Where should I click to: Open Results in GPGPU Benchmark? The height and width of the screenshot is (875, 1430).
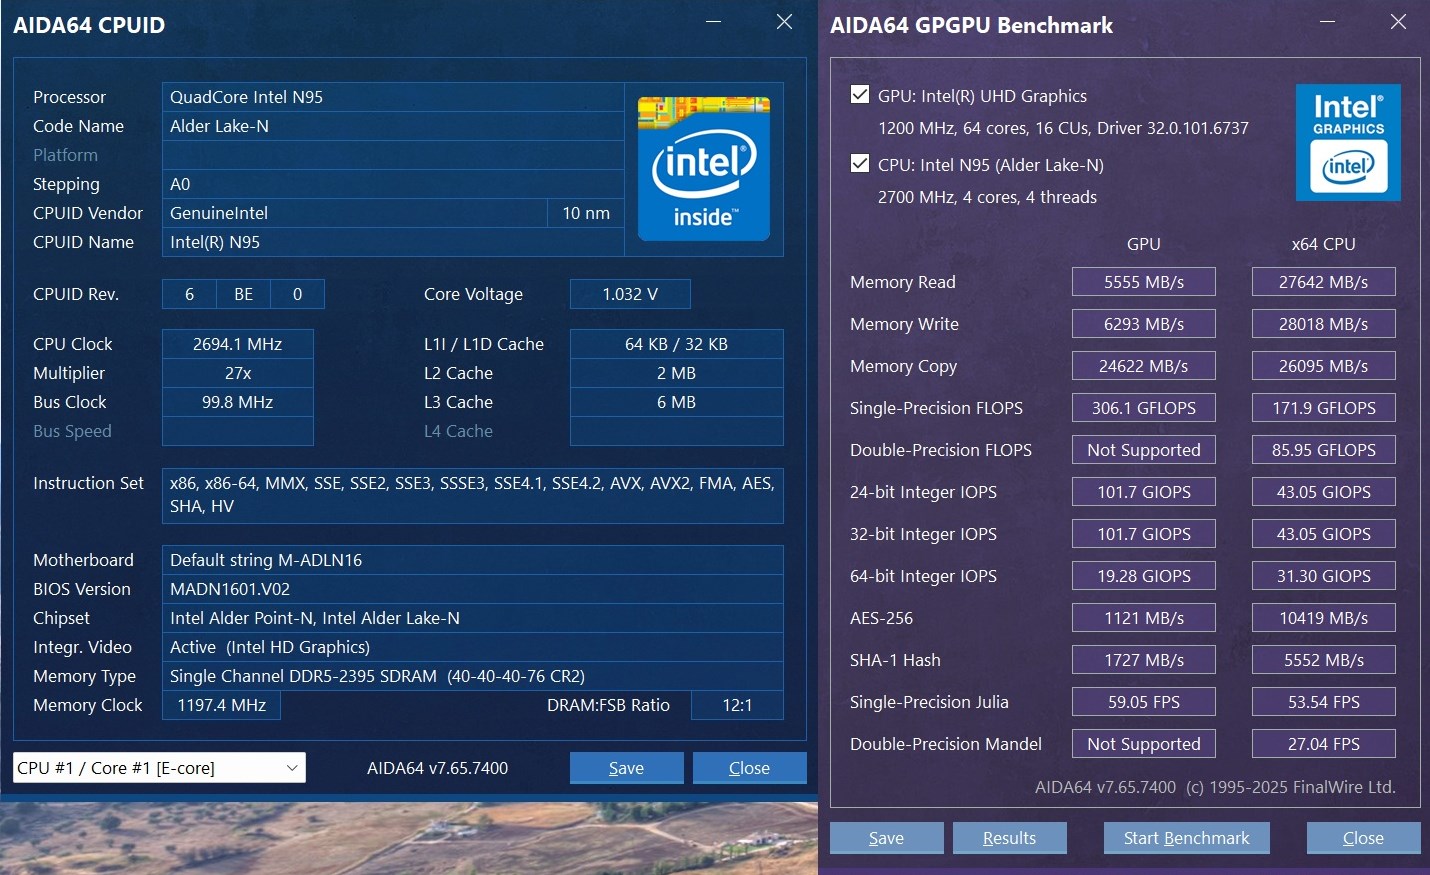(1009, 838)
